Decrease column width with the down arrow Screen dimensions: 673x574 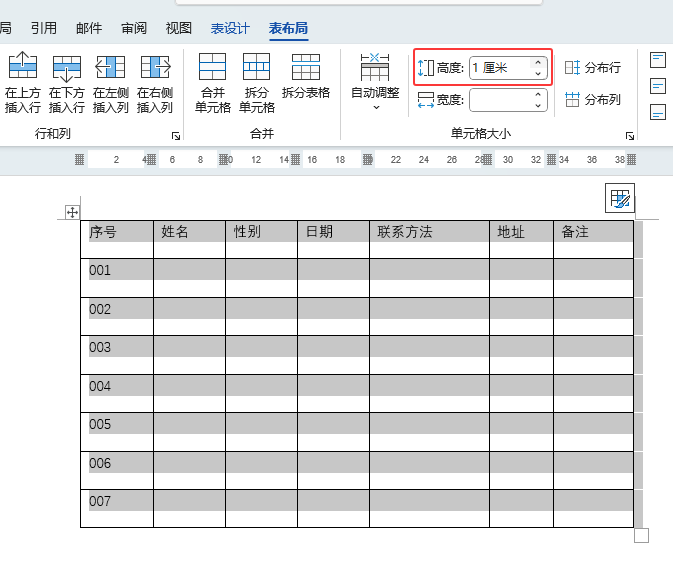point(538,106)
